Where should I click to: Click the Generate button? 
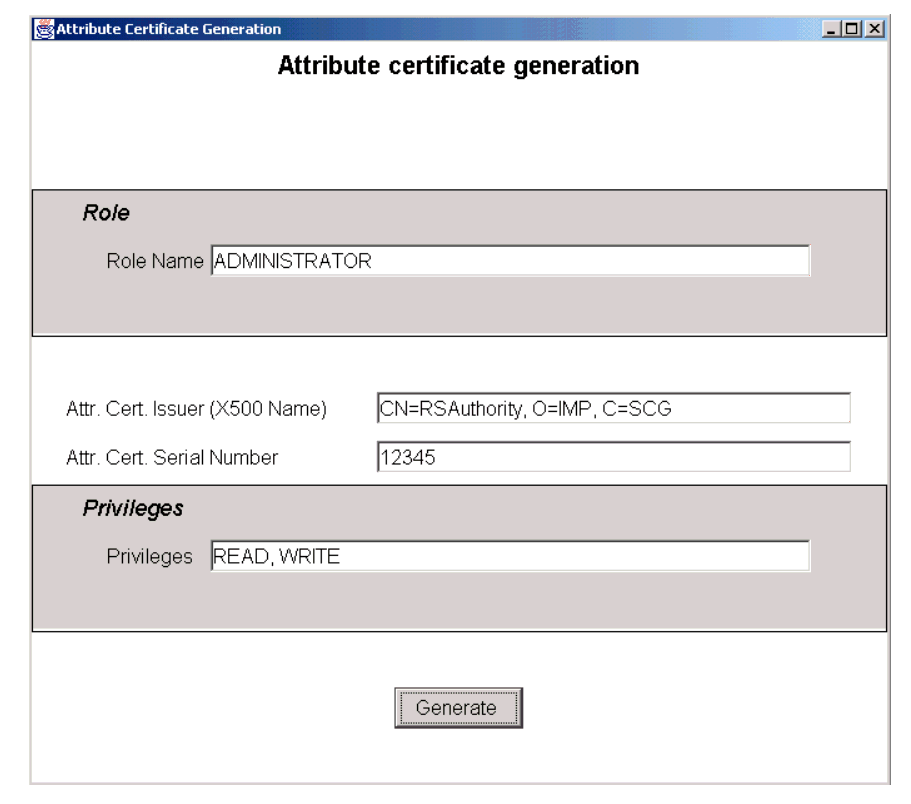point(456,707)
